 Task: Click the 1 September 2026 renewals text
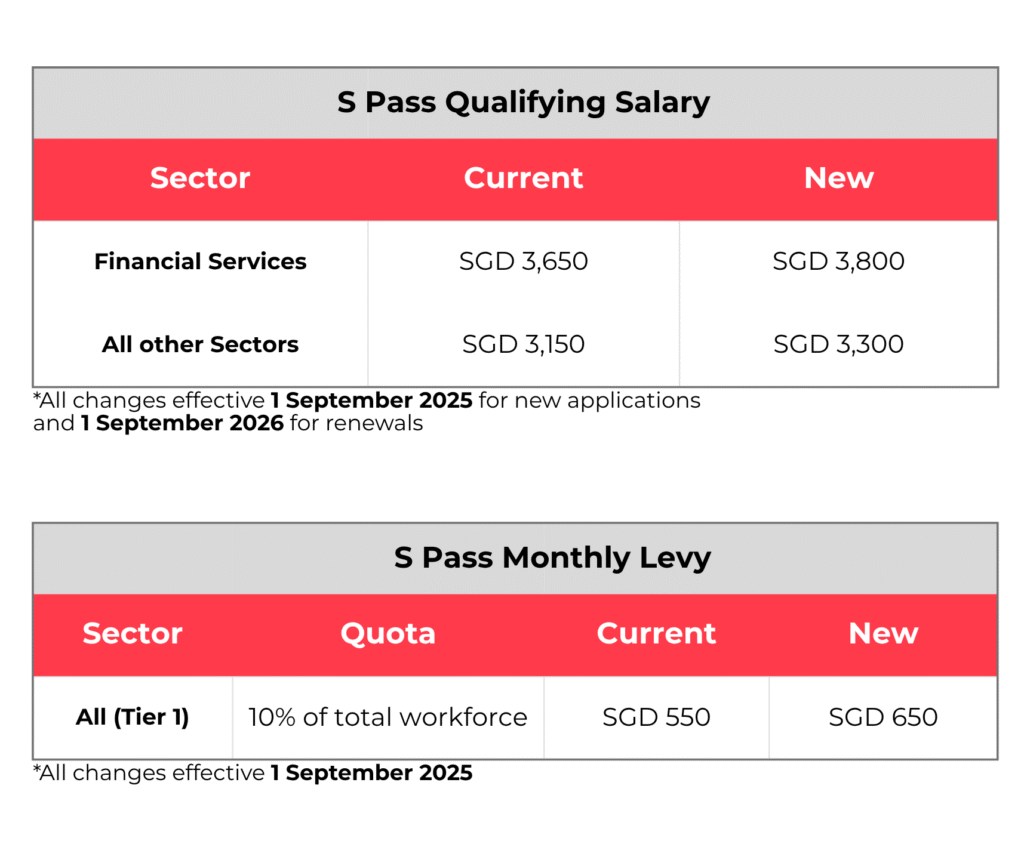pos(182,423)
